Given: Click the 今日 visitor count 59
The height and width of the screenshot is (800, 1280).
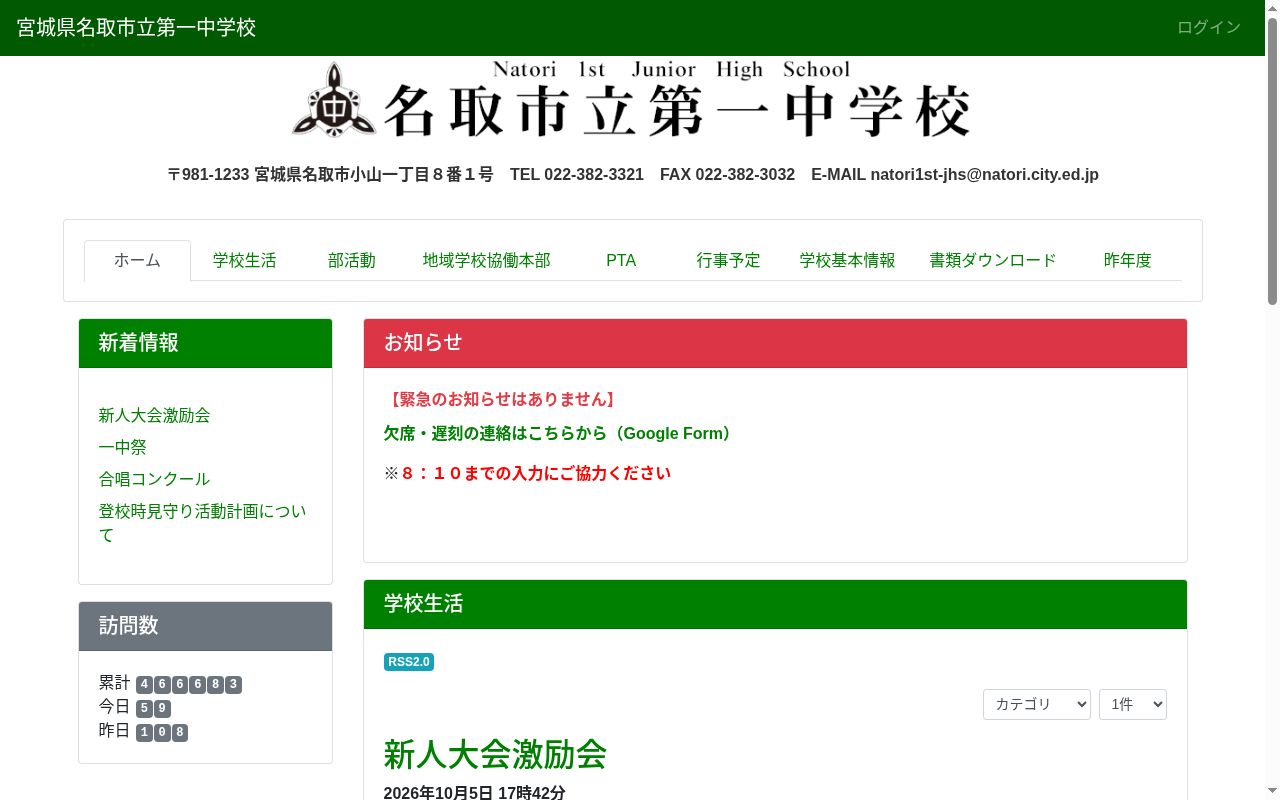Looking at the screenshot, I should pos(153,708).
